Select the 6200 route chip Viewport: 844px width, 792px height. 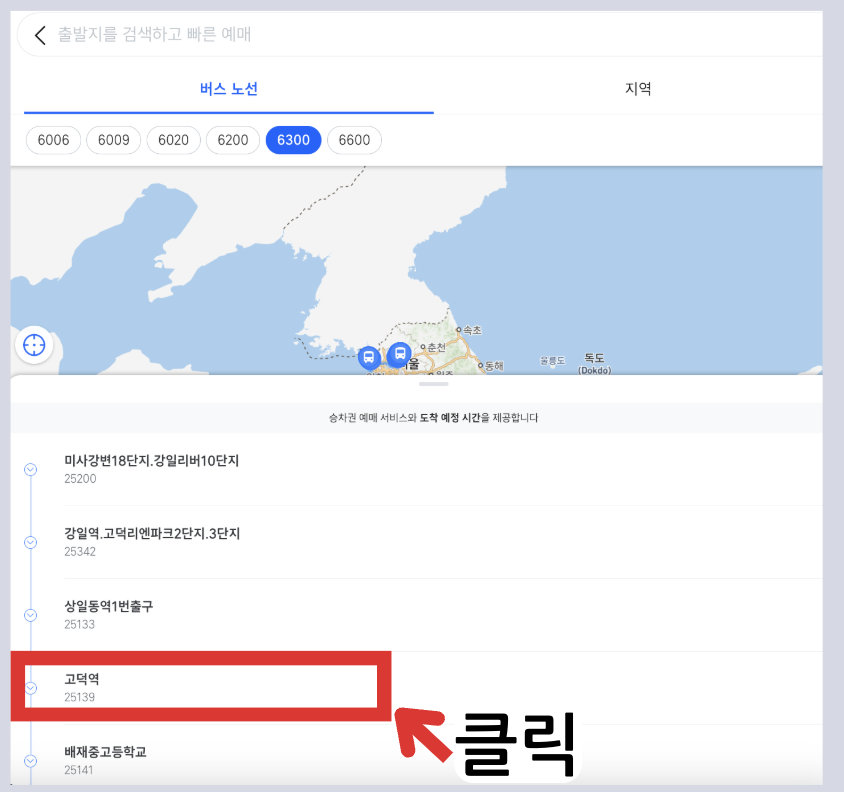(x=233, y=140)
